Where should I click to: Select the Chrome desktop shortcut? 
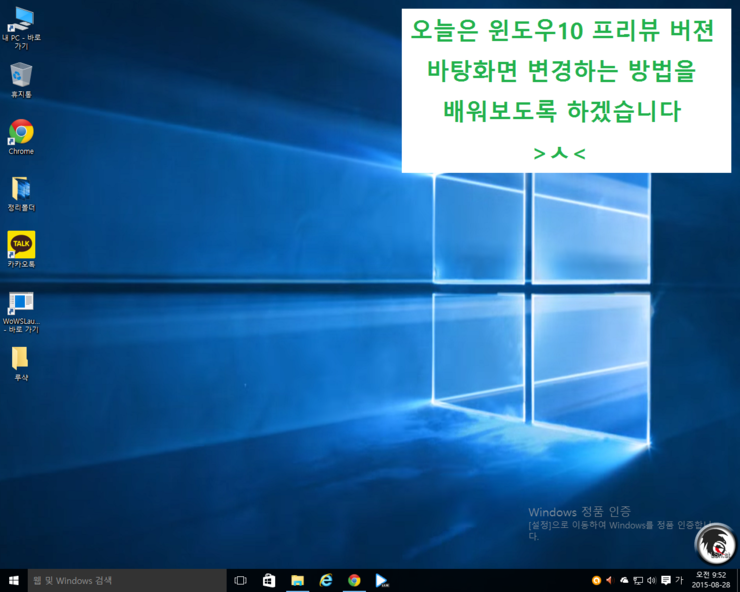(x=21, y=137)
